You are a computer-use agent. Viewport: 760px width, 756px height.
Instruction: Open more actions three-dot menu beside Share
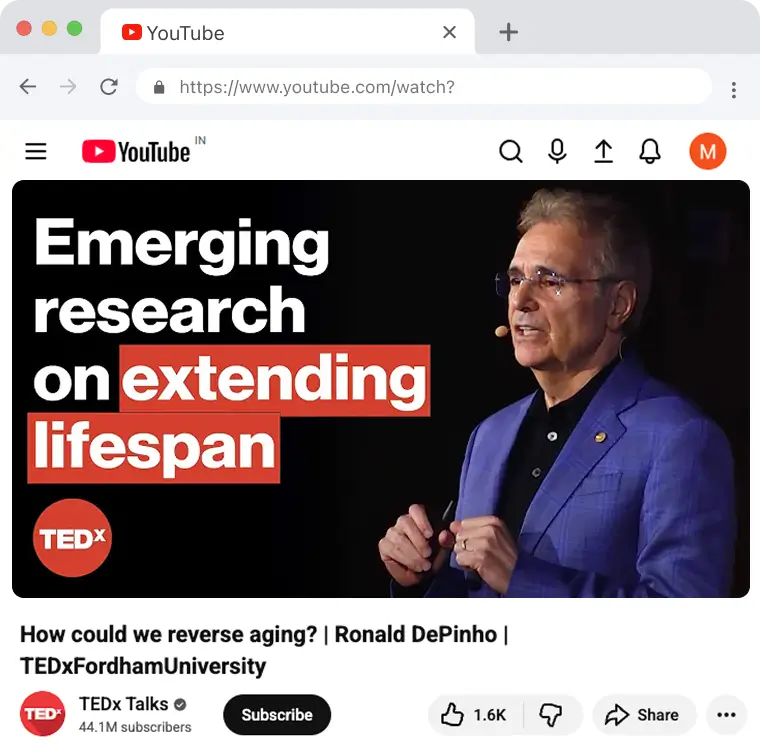click(726, 715)
